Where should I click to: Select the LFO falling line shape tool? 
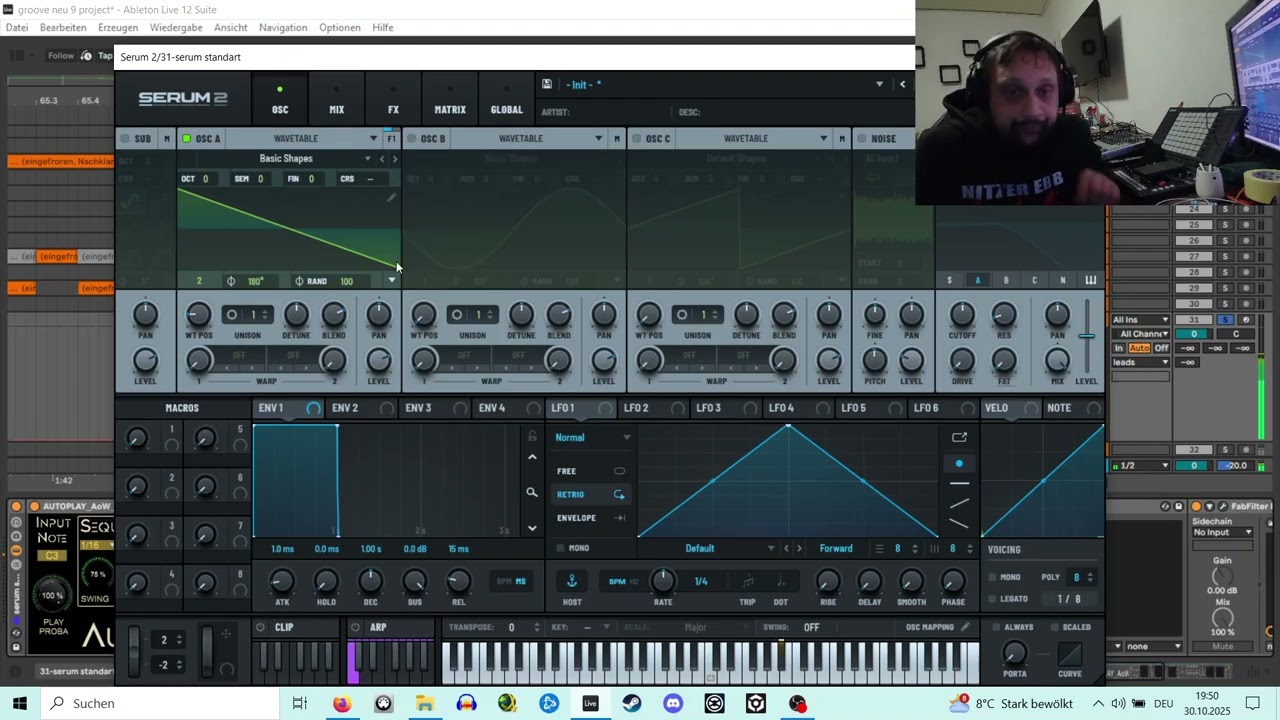pyautogui.click(x=959, y=524)
